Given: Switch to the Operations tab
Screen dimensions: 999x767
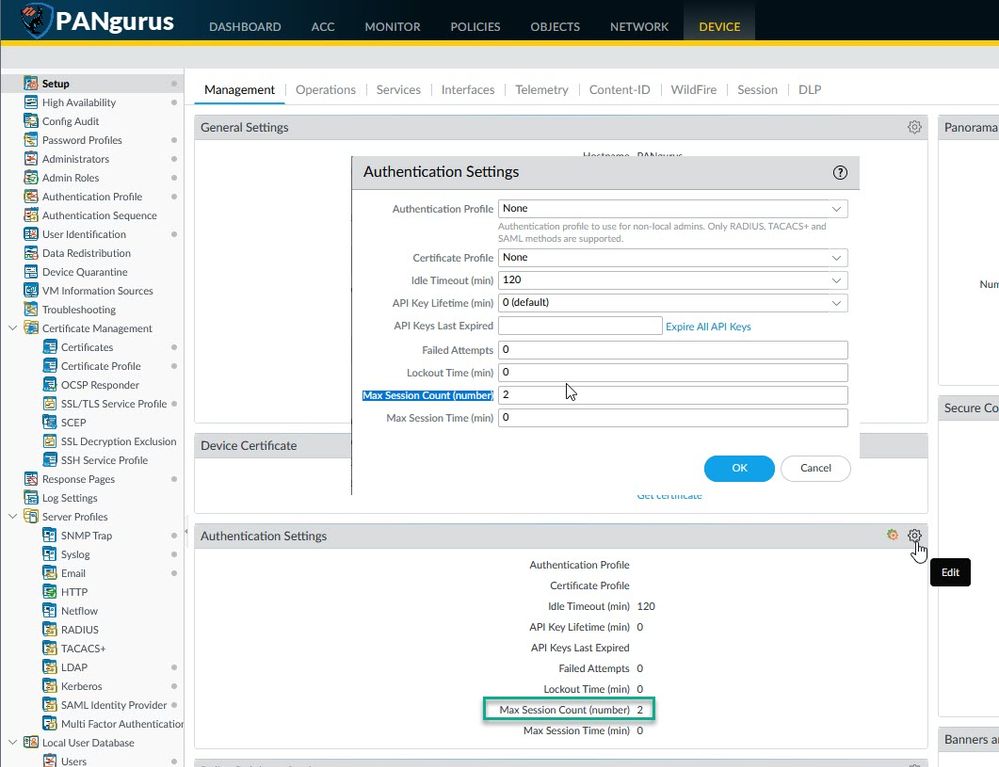Looking at the screenshot, I should [x=325, y=90].
